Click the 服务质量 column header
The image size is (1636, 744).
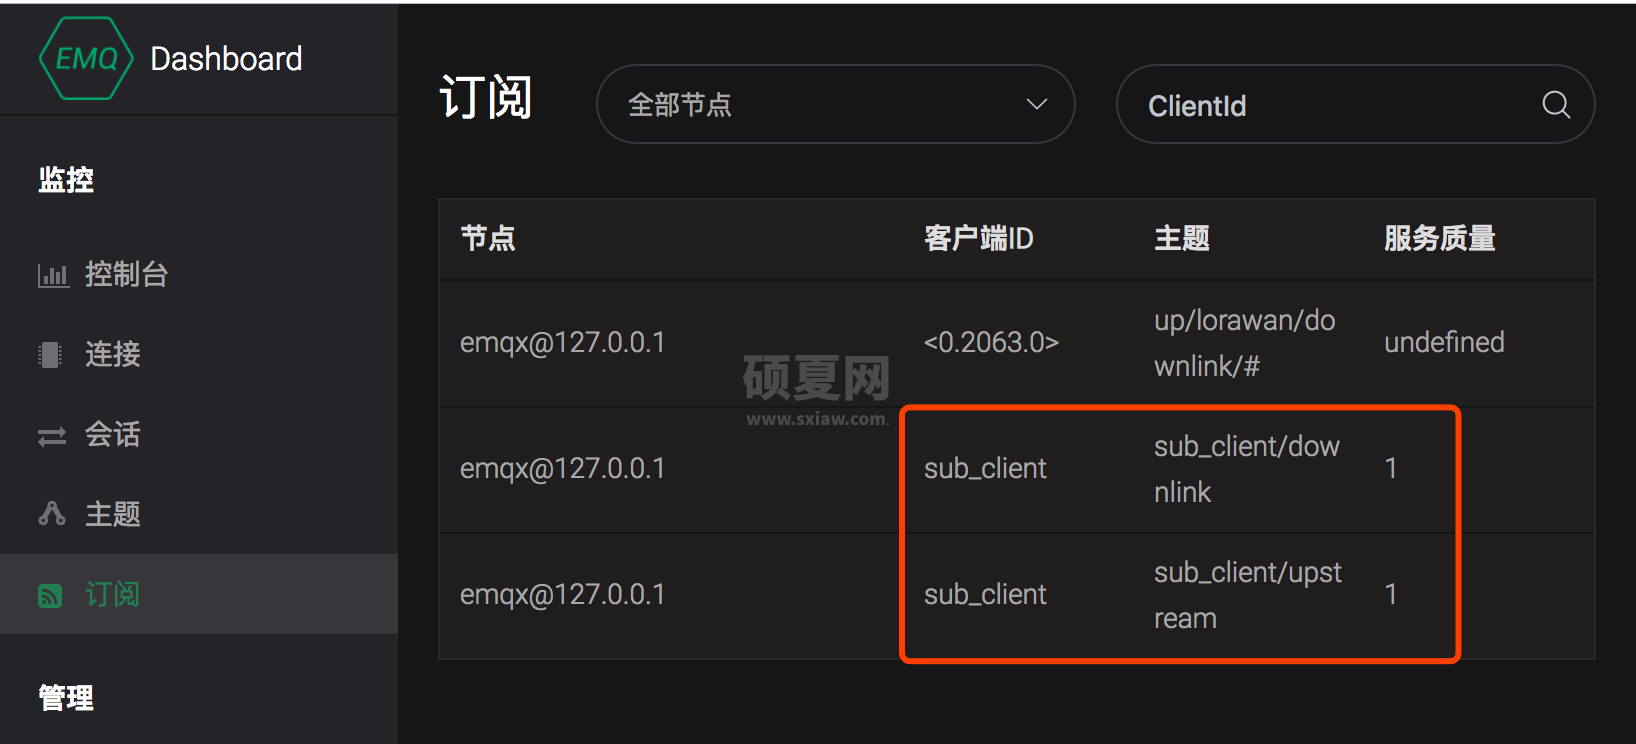1440,238
